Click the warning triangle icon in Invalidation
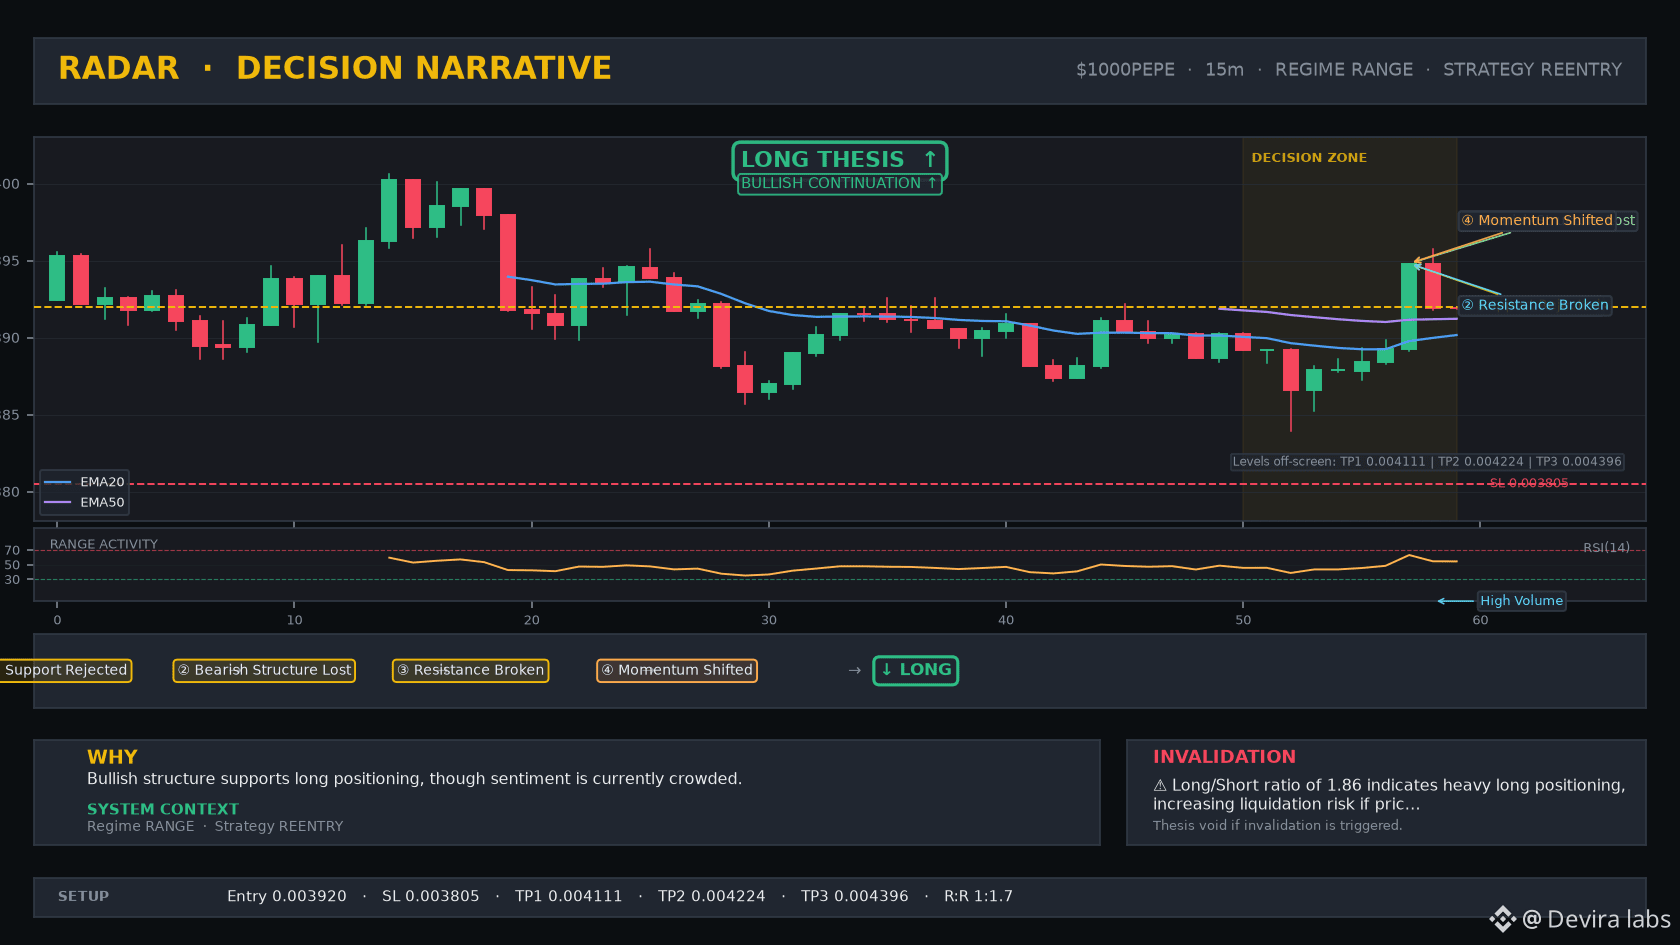1680x945 pixels. [1160, 786]
